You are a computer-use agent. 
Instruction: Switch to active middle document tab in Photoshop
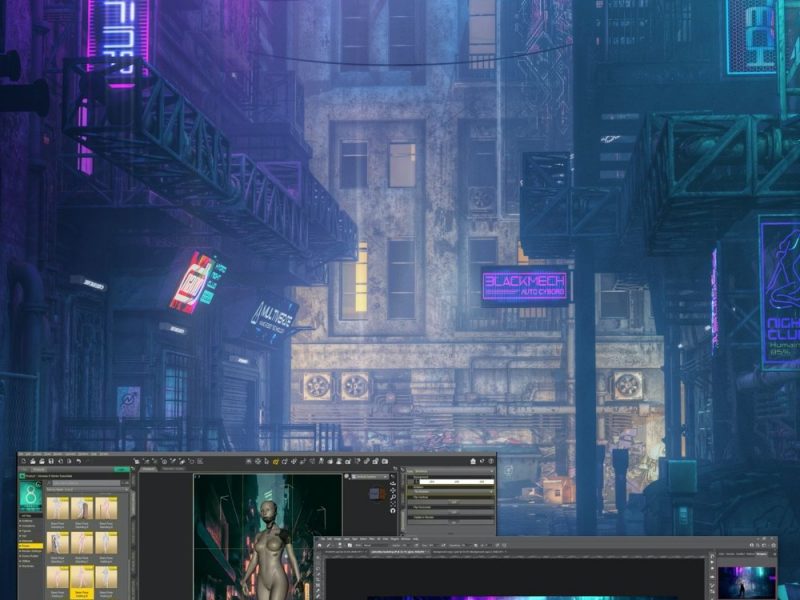(x=401, y=552)
